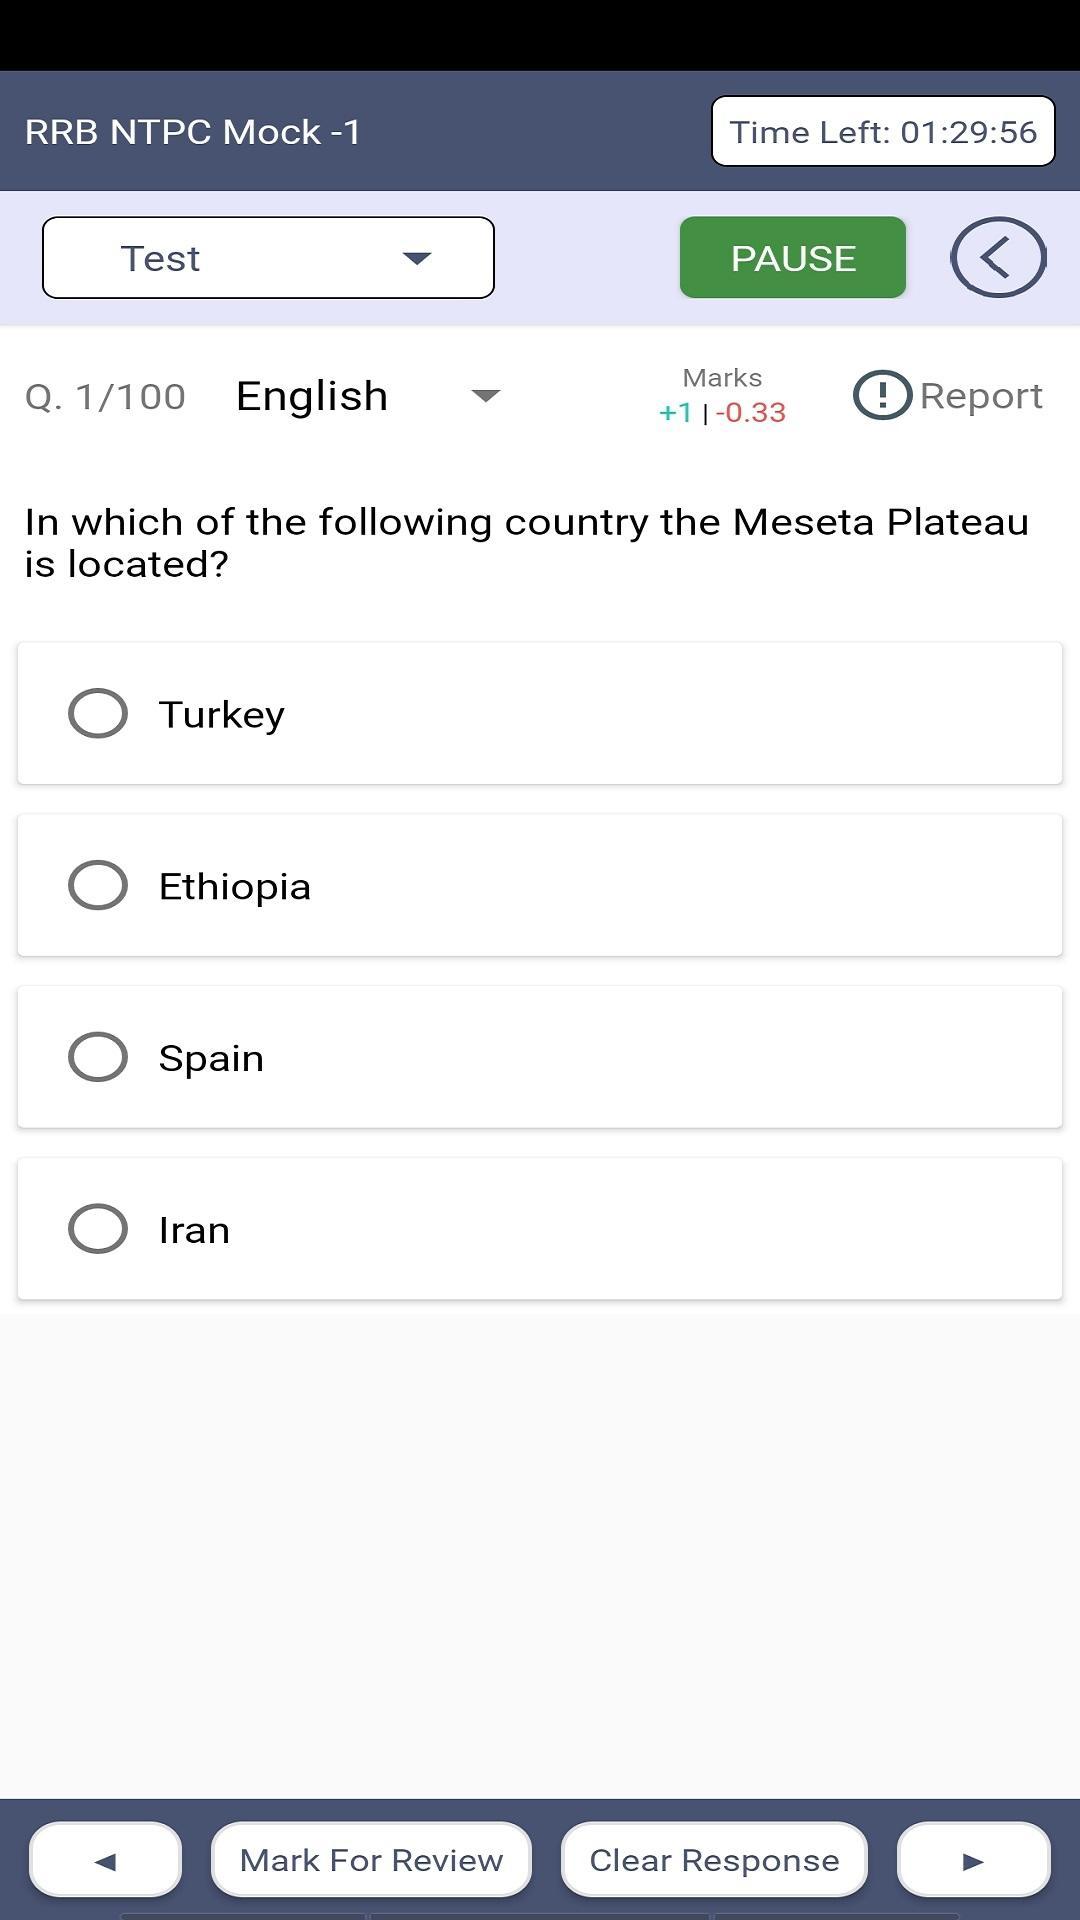
Task: Tap the Report link text
Action: [x=981, y=396]
